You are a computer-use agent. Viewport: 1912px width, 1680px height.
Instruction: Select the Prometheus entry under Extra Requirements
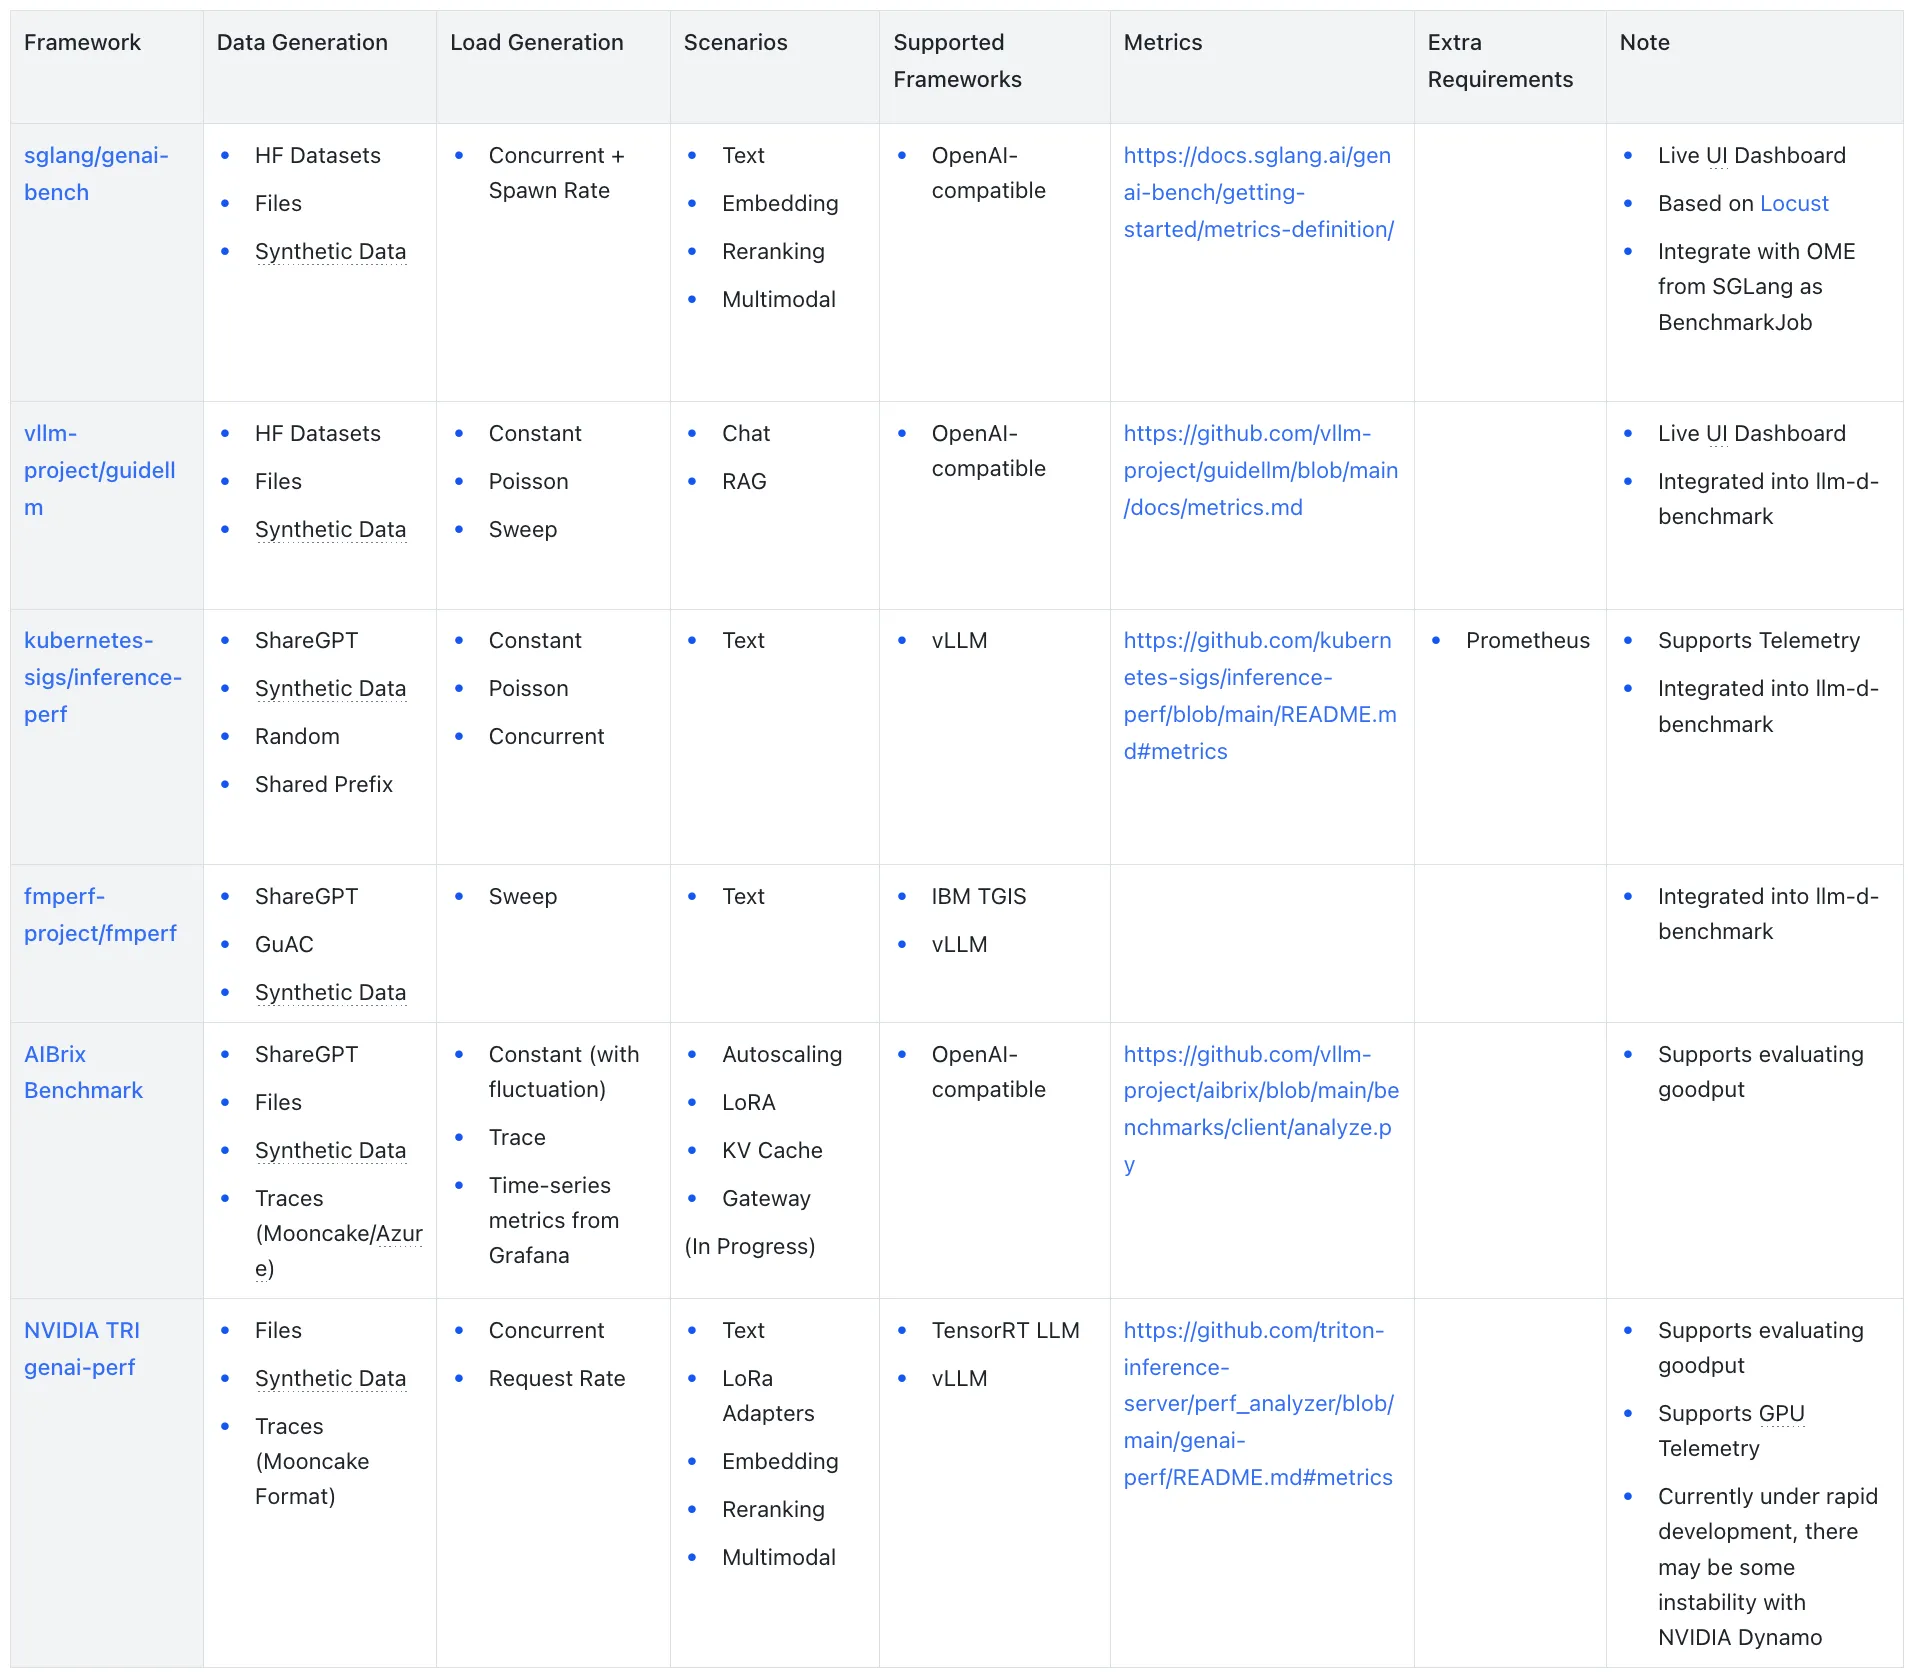(x=1527, y=640)
